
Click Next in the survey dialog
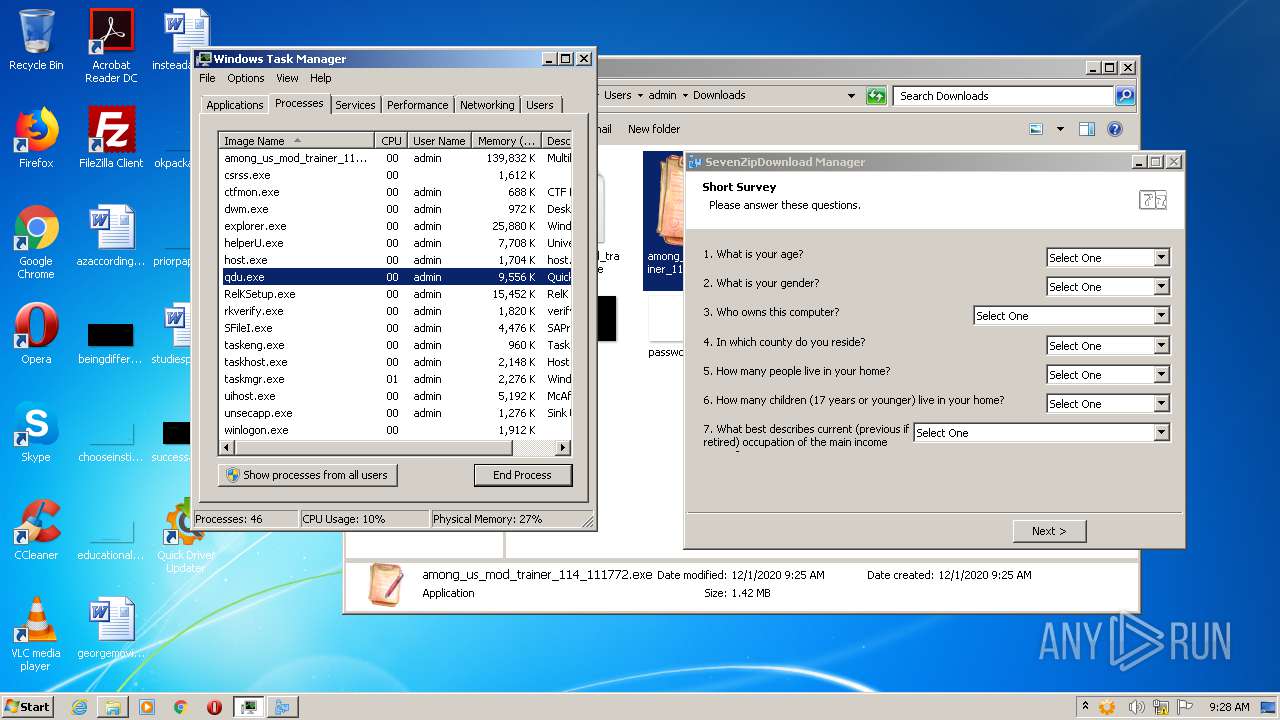(x=1049, y=531)
